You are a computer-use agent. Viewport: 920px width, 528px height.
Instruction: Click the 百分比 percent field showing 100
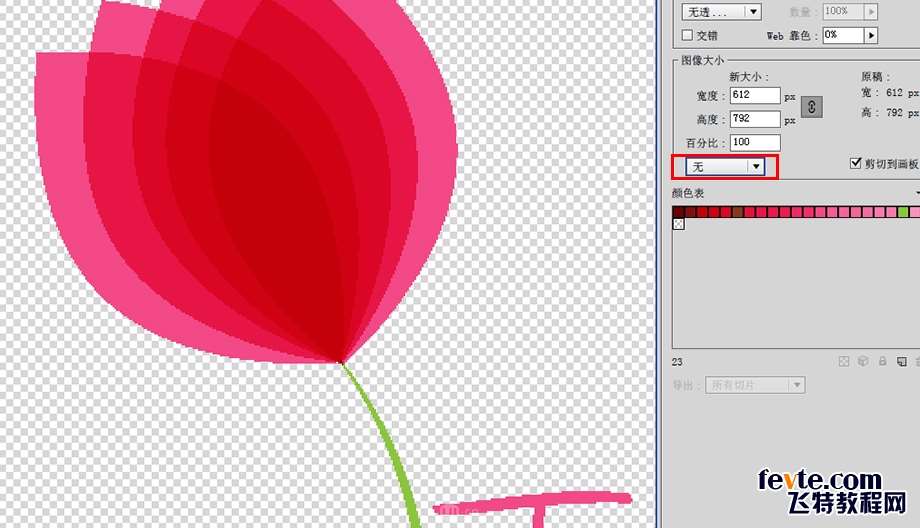pyautogui.click(x=755, y=143)
